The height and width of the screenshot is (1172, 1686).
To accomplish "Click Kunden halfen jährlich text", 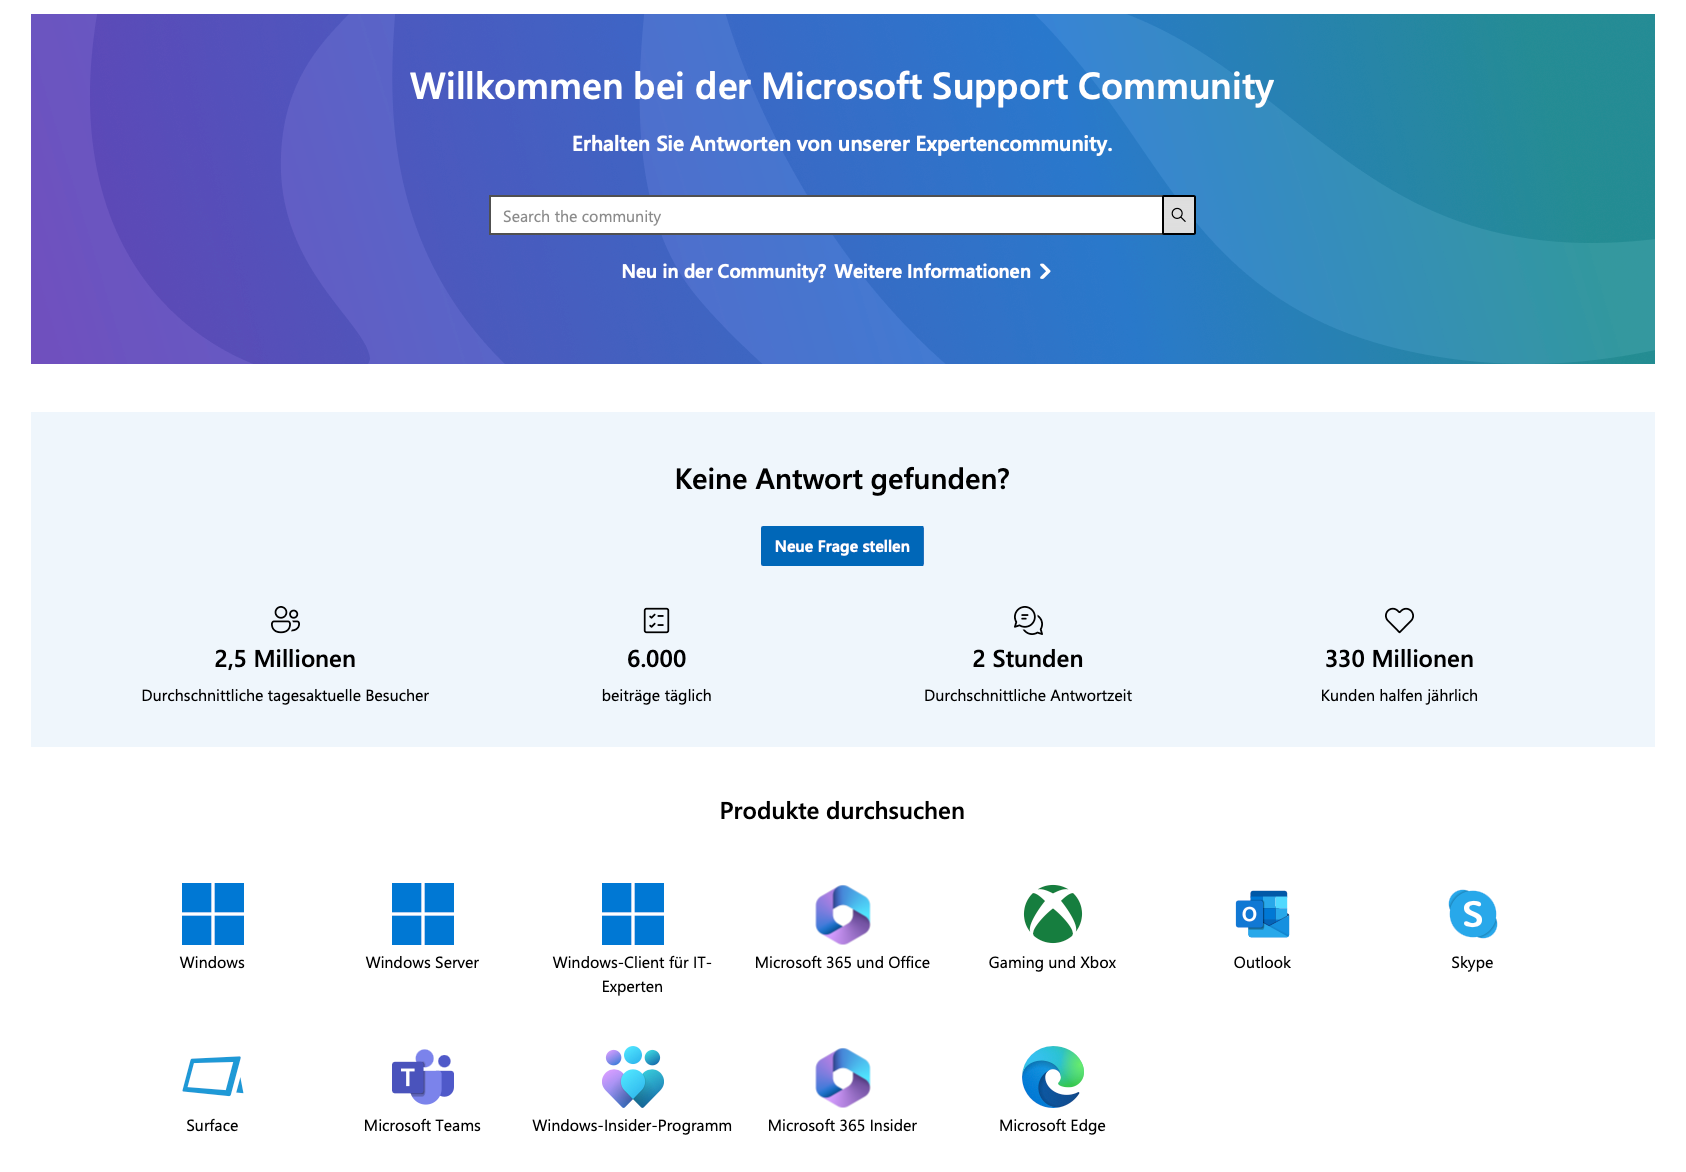I will click(x=1399, y=695).
